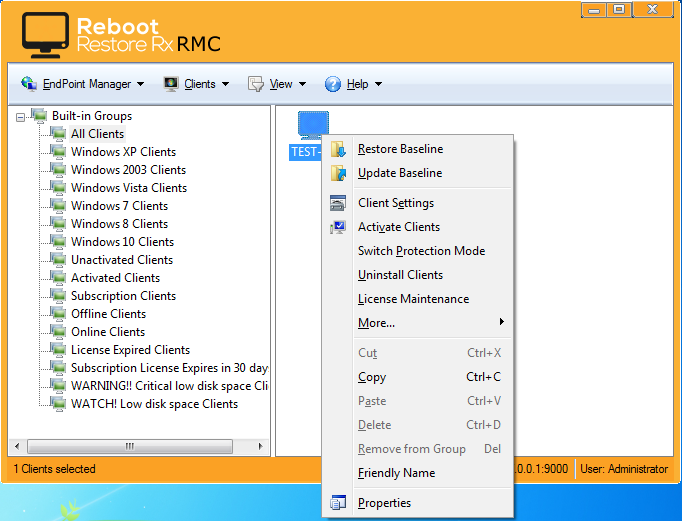Click the tree scrollbar right arrow
The image size is (682, 521).
point(261,446)
